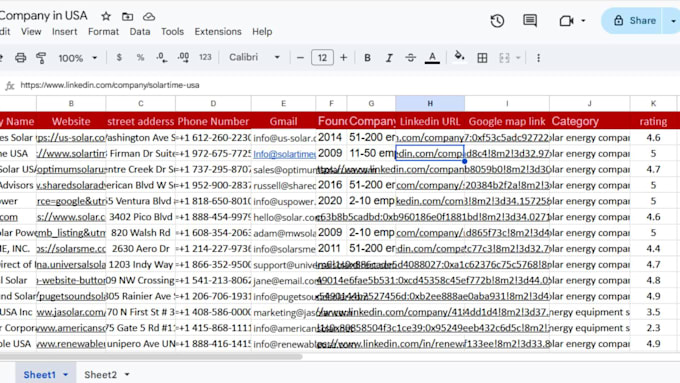Decrease font size minus button

click(300, 58)
